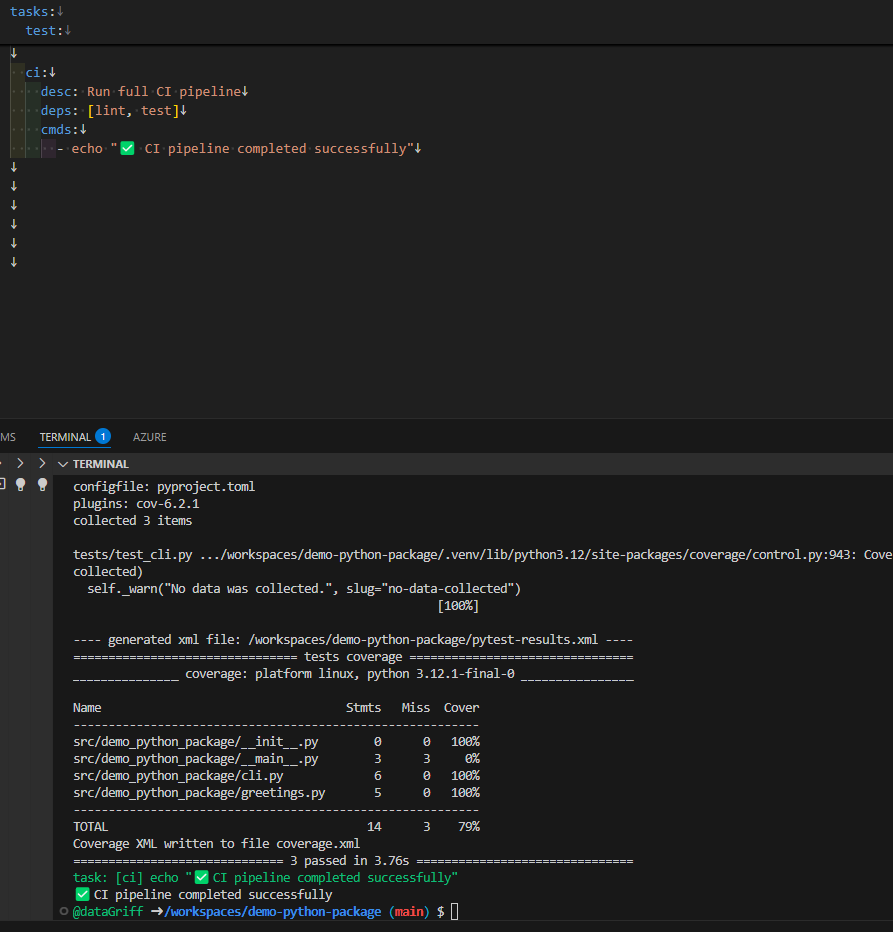Image resolution: width=893 pixels, height=932 pixels.
Task: Click src/demo_python_package/cli.py row
Action: [276, 776]
